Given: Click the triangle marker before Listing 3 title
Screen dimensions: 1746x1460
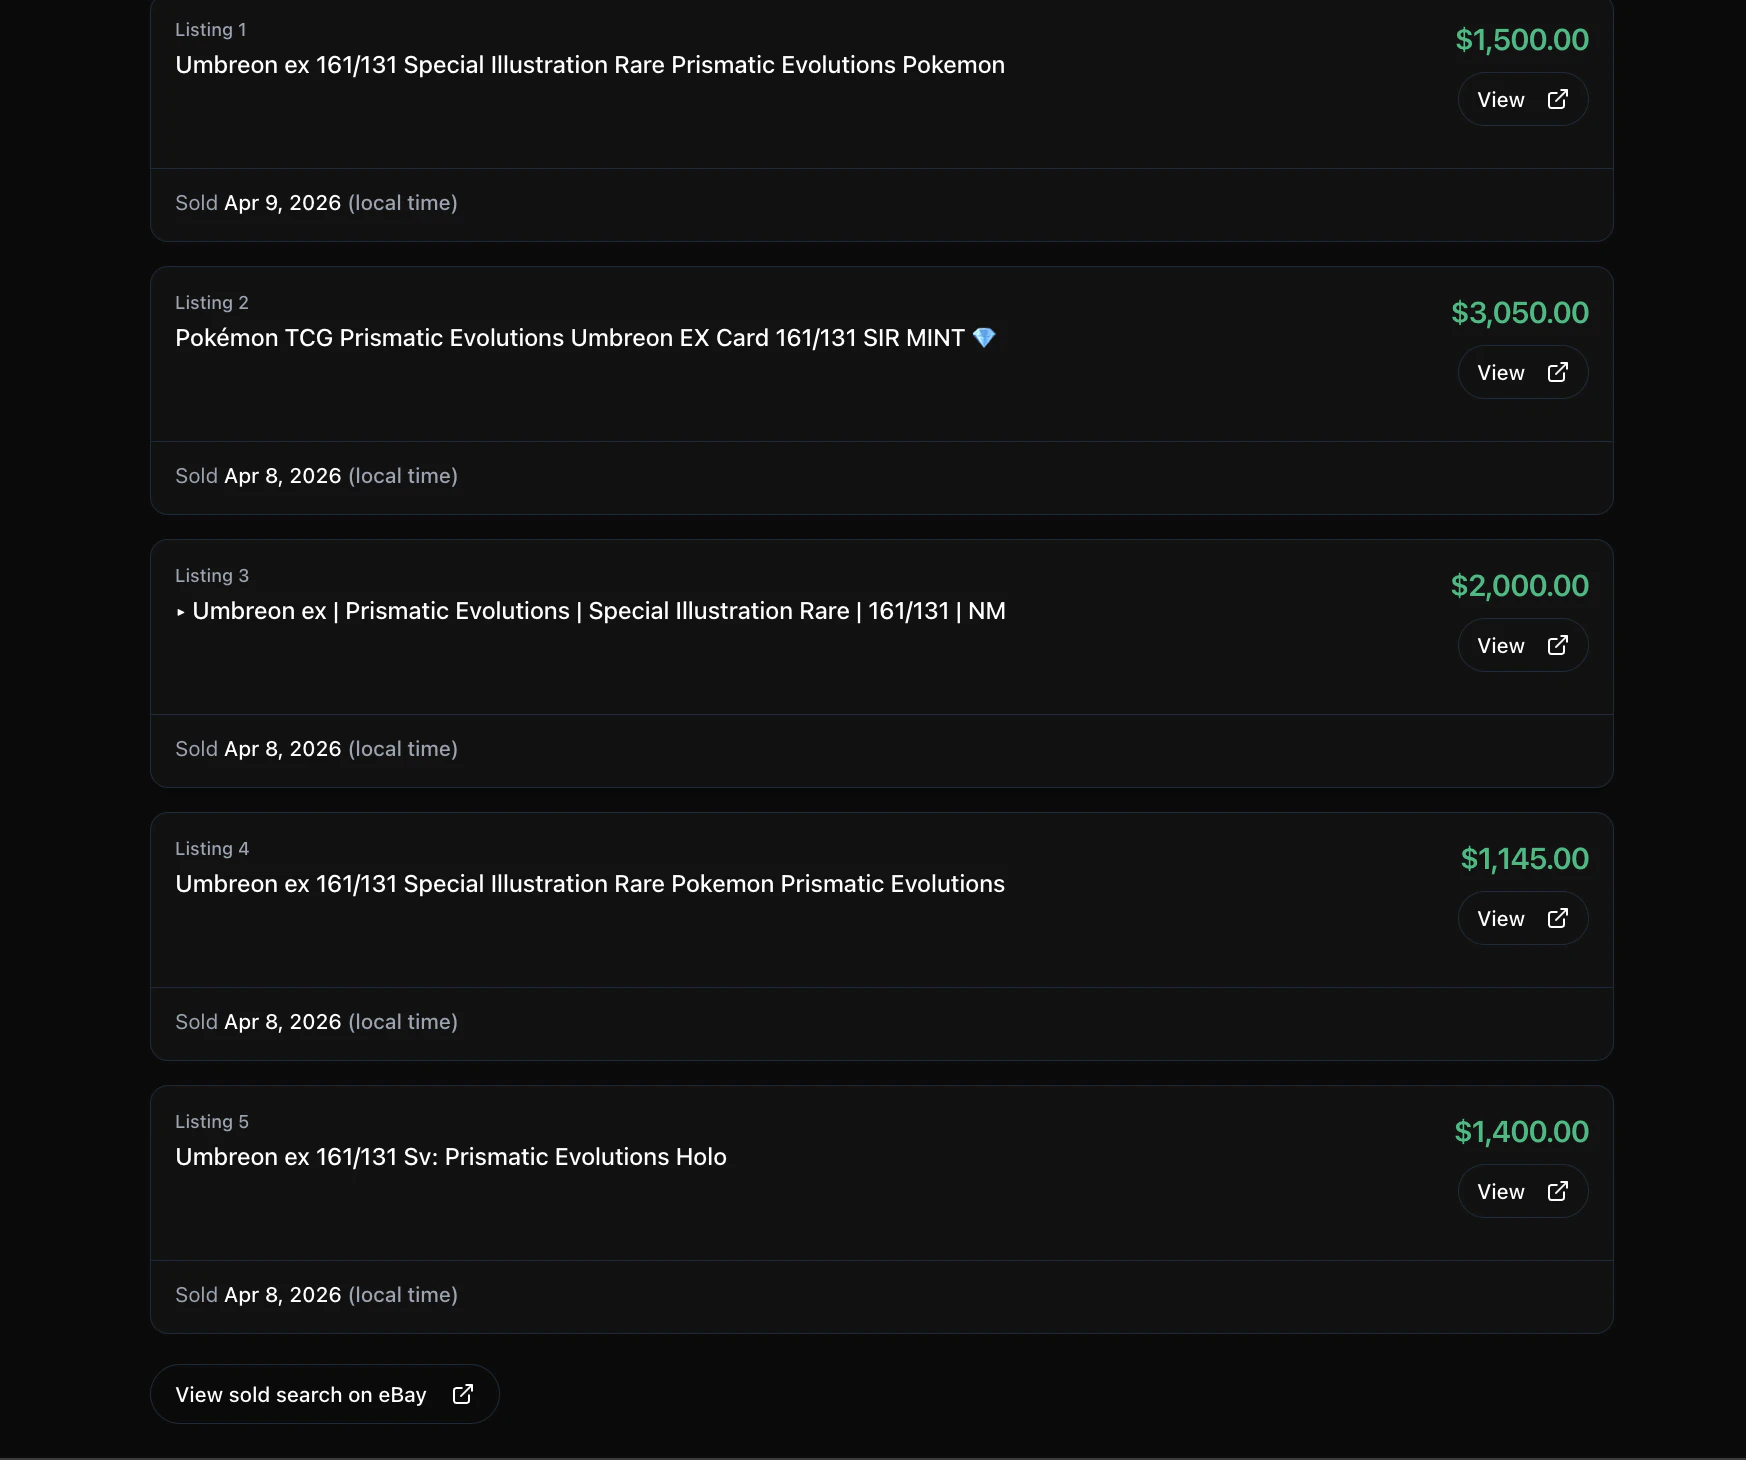Looking at the screenshot, I should [x=181, y=612].
